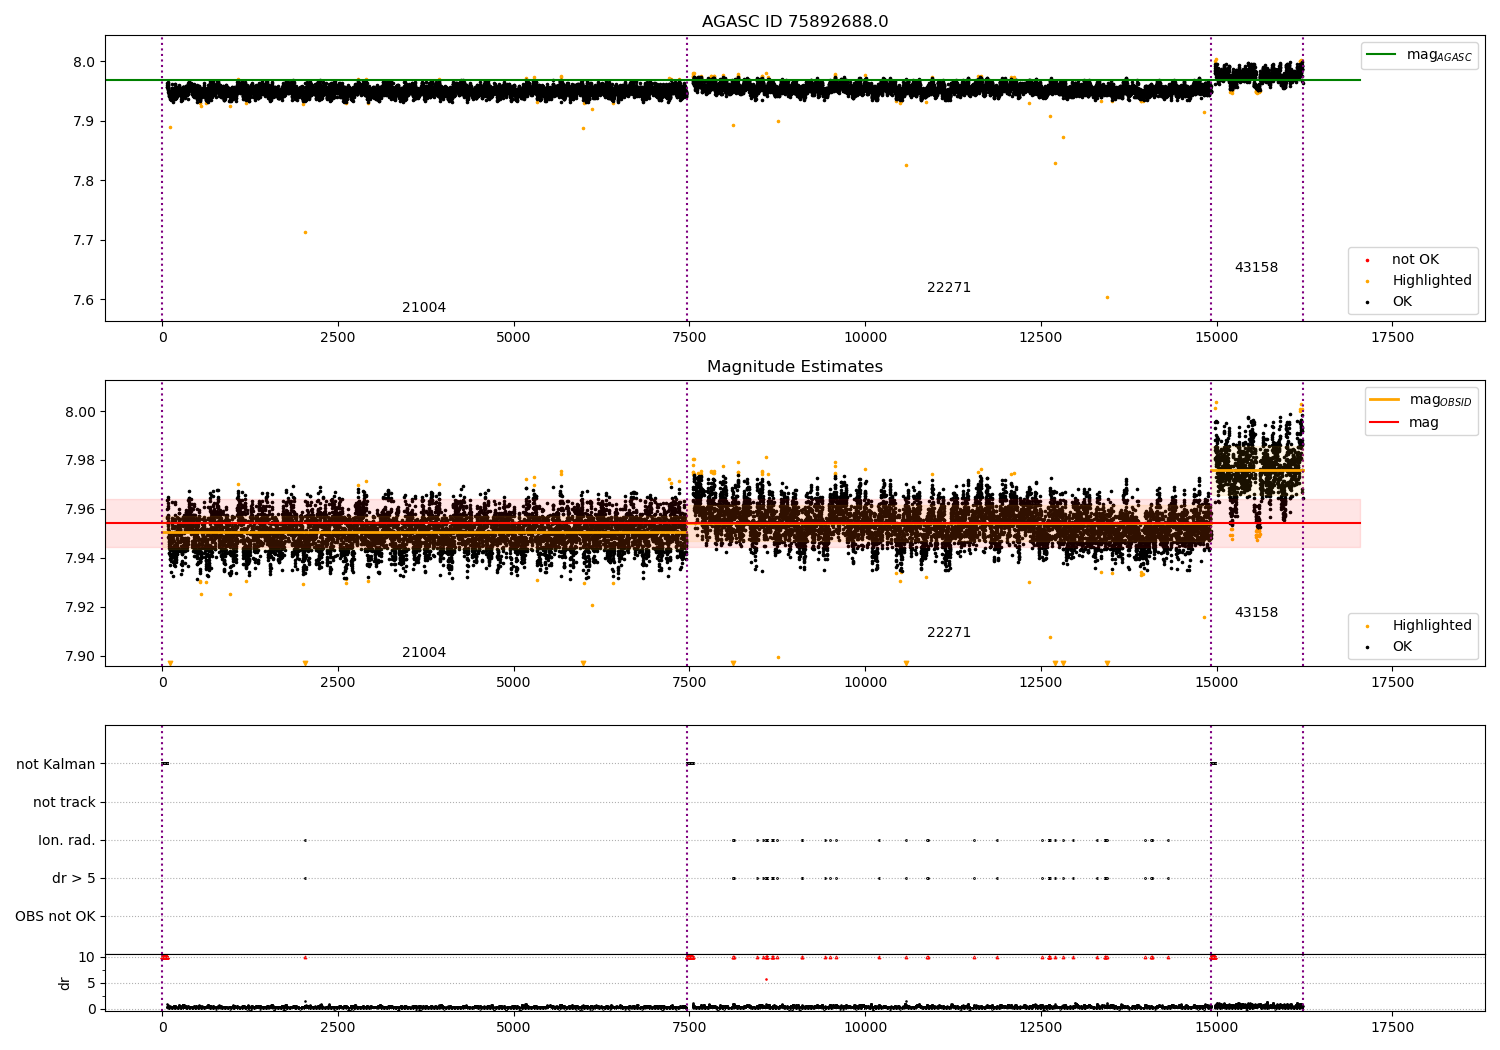Click the 7.6 y-tick in the top panel
Viewport: 1500px width, 1050px height.
coord(84,301)
